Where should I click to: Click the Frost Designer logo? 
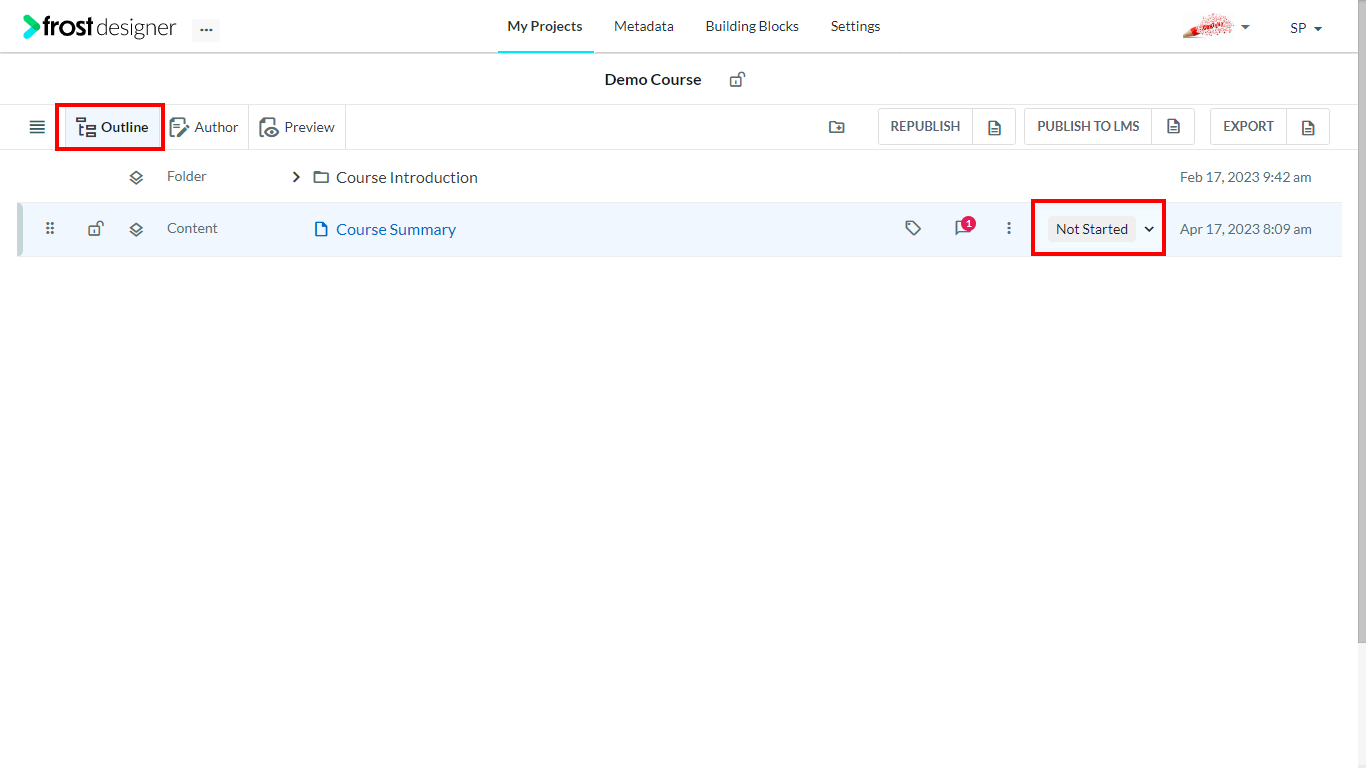point(100,27)
